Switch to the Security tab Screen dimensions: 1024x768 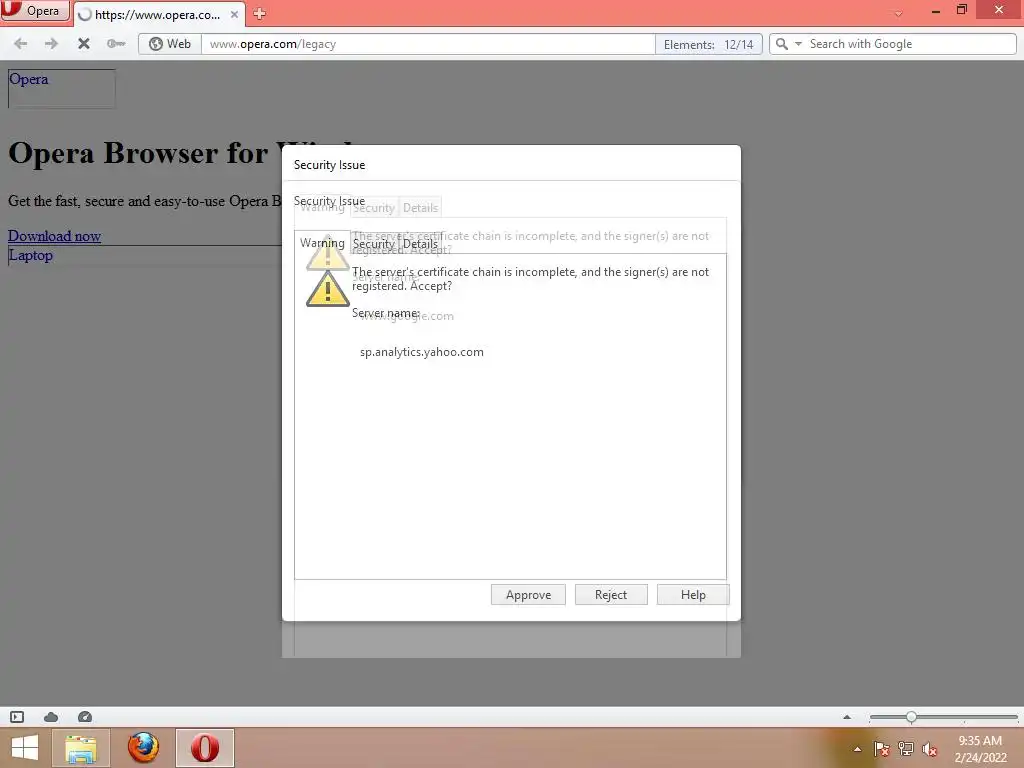pyautogui.click(x=374, y=244)
